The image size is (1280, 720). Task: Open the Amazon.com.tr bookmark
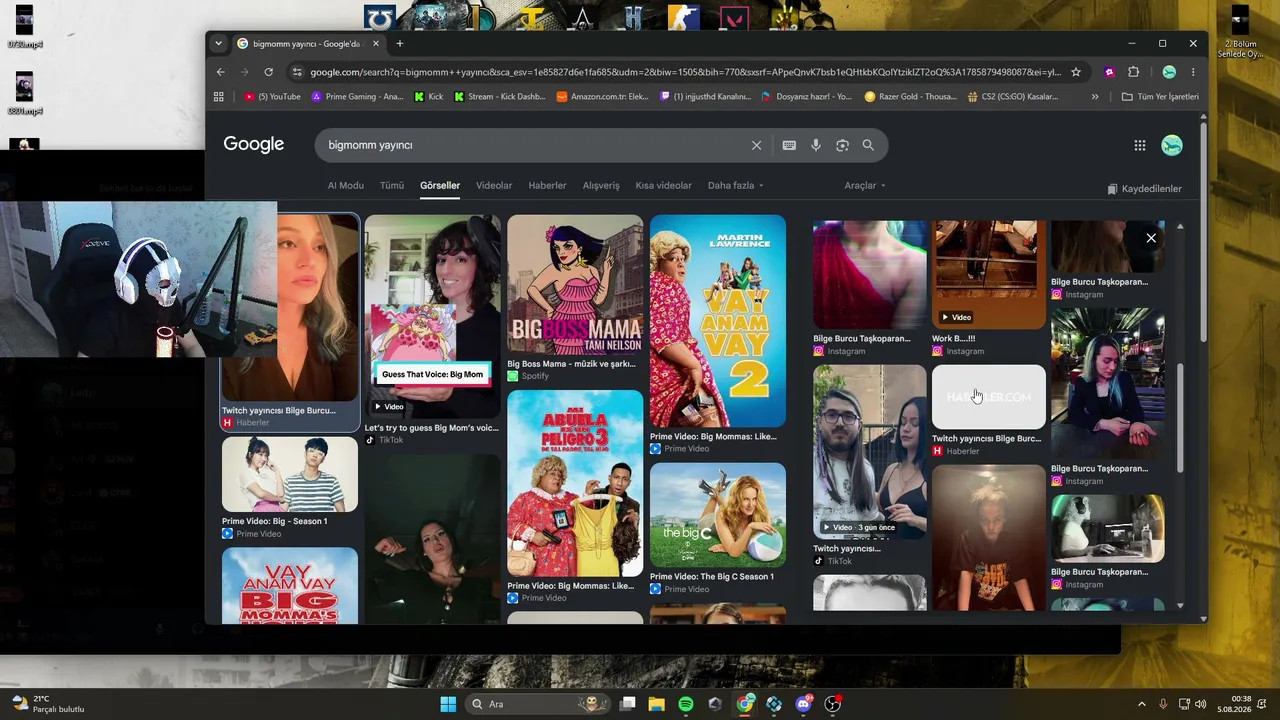tap(603, 97)
